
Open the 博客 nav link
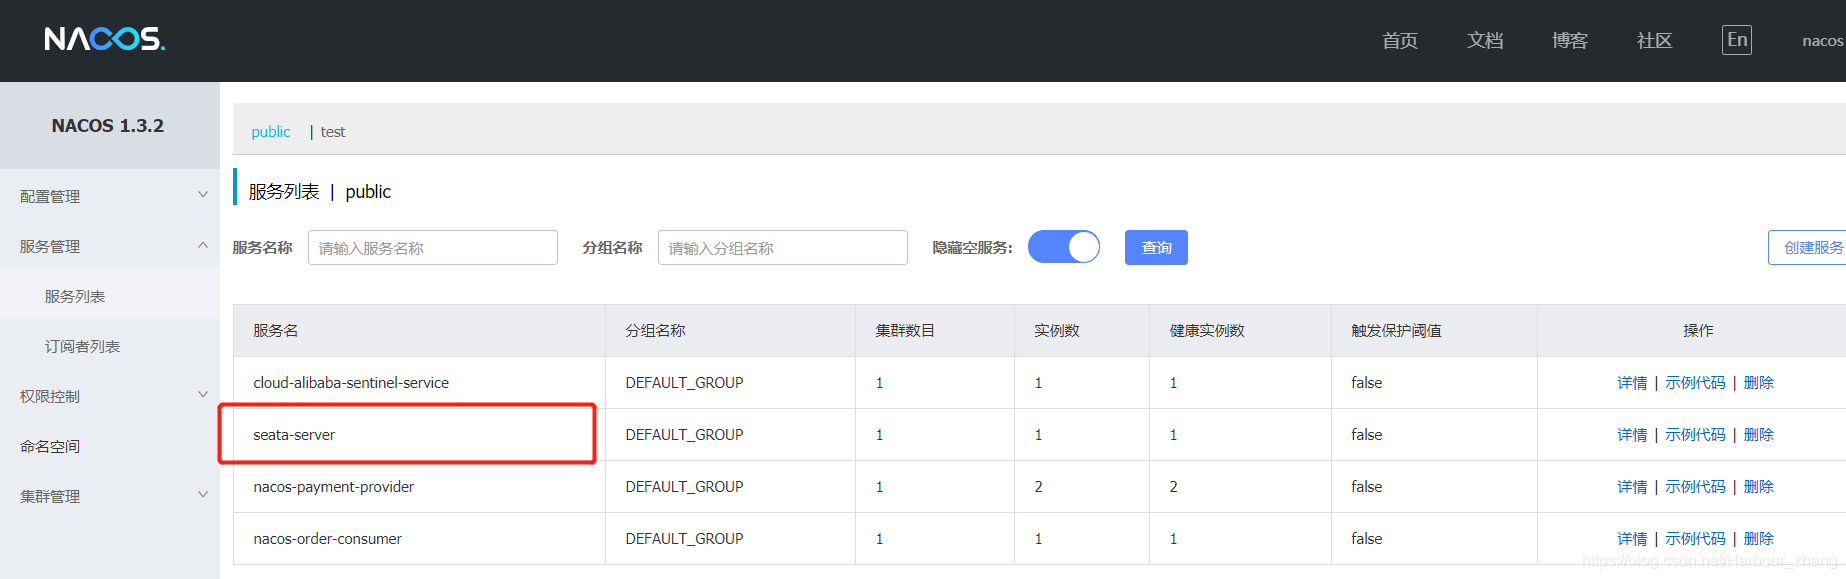point(1570,41)
